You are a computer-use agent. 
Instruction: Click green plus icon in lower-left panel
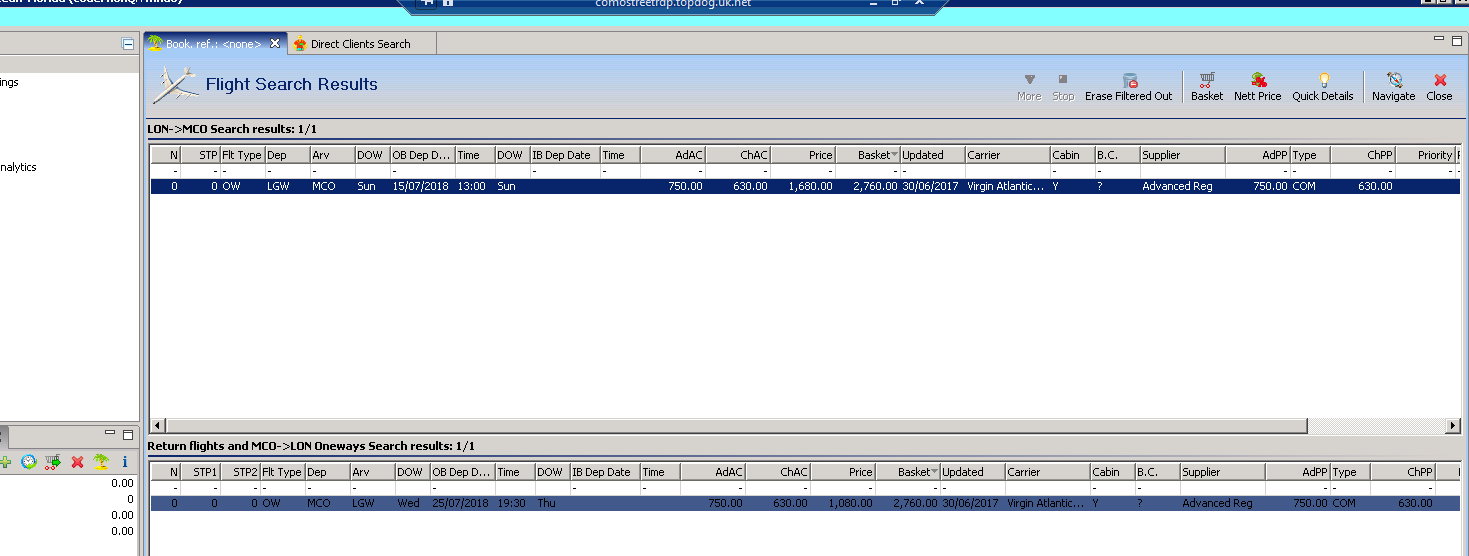click(x=6, y=462)
